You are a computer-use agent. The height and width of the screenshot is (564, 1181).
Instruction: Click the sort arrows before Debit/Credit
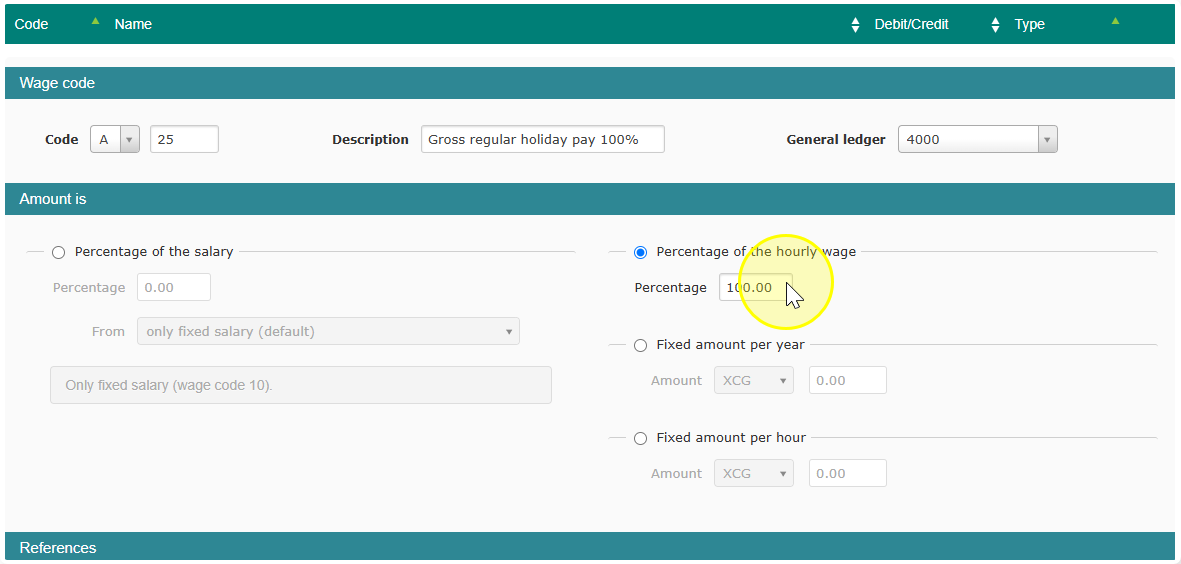point(855,25)
